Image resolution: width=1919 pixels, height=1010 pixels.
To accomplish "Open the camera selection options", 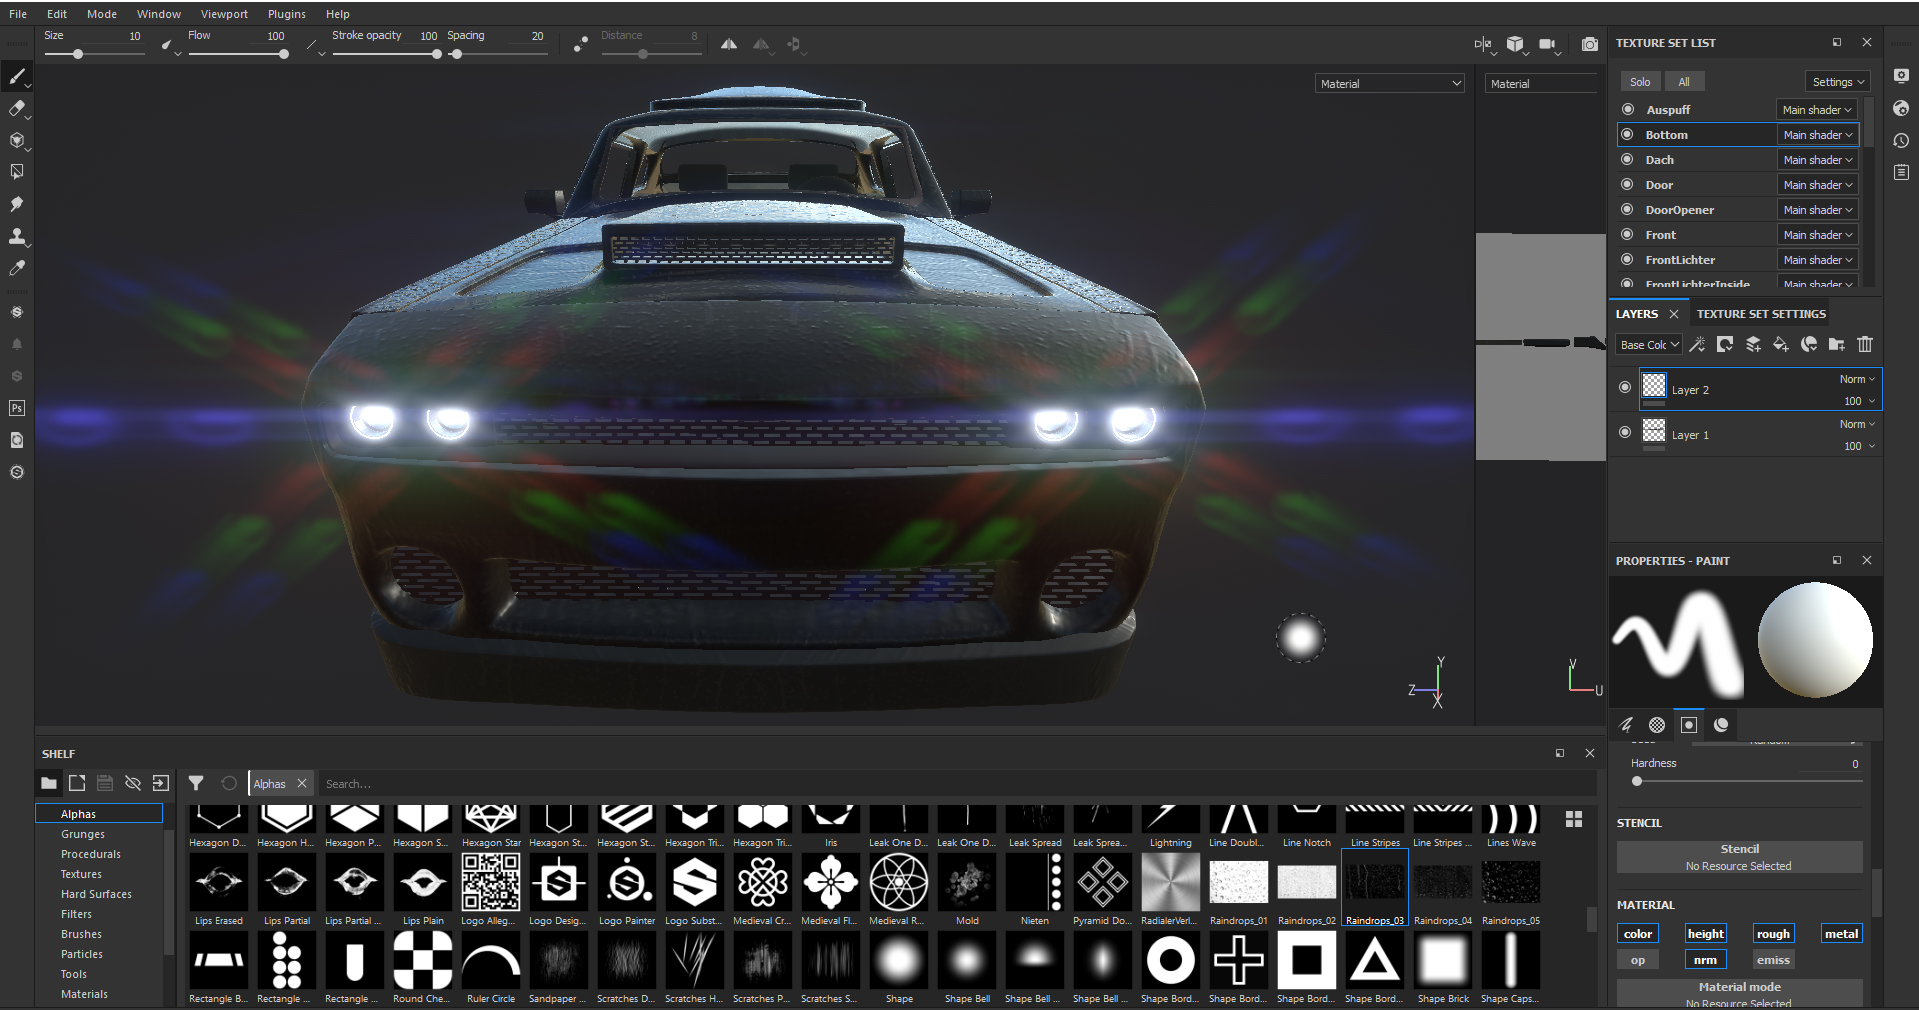I will click(1549, 44).
